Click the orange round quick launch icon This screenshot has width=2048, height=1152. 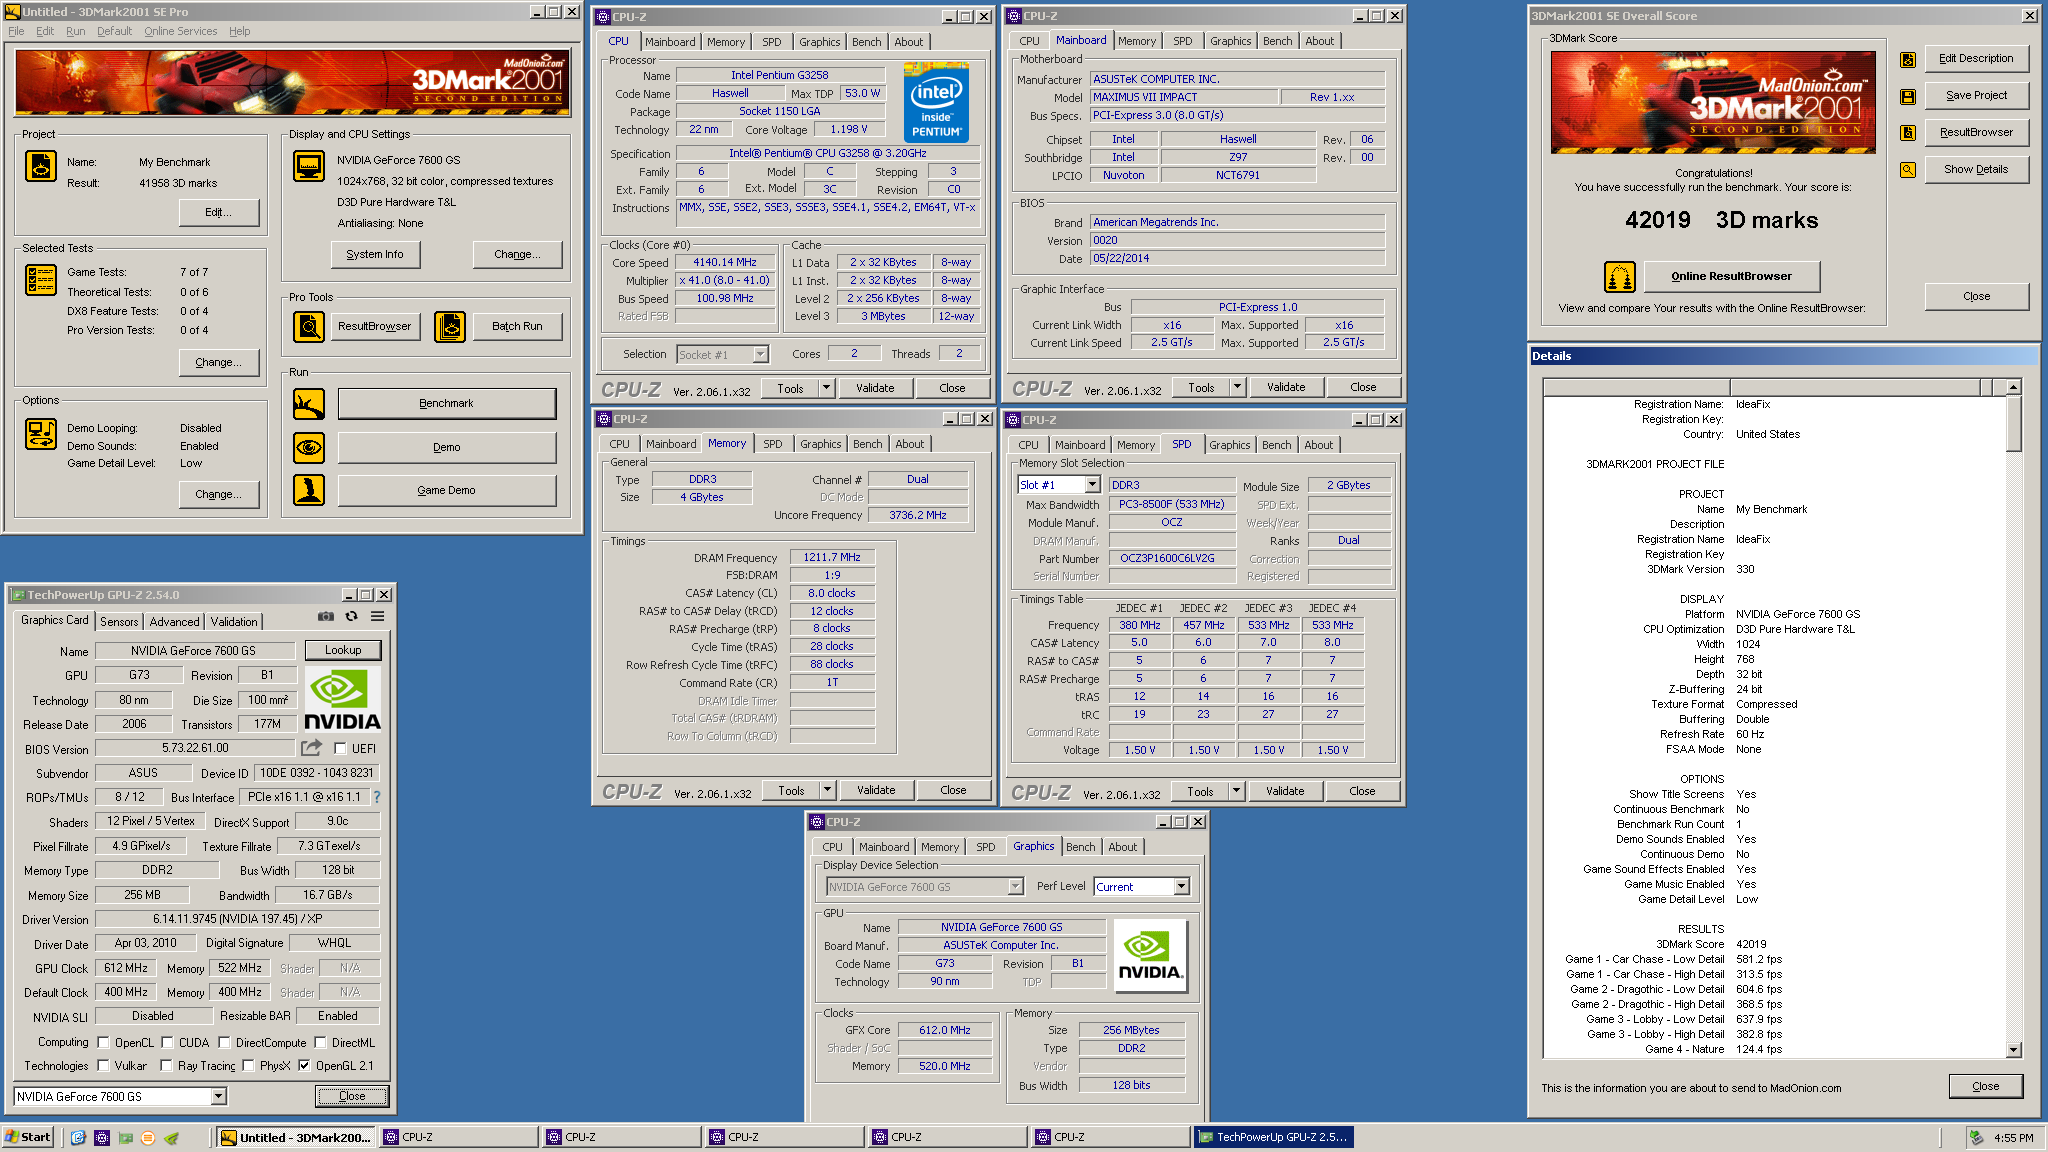[148, 1138]
